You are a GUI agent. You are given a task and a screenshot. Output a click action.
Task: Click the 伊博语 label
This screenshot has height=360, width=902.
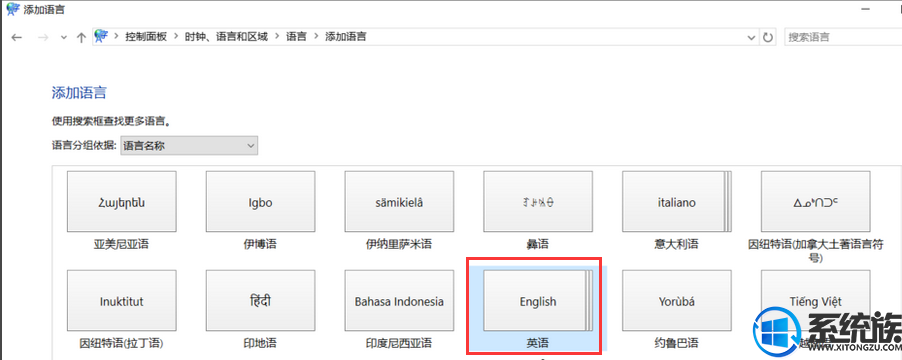260,244
